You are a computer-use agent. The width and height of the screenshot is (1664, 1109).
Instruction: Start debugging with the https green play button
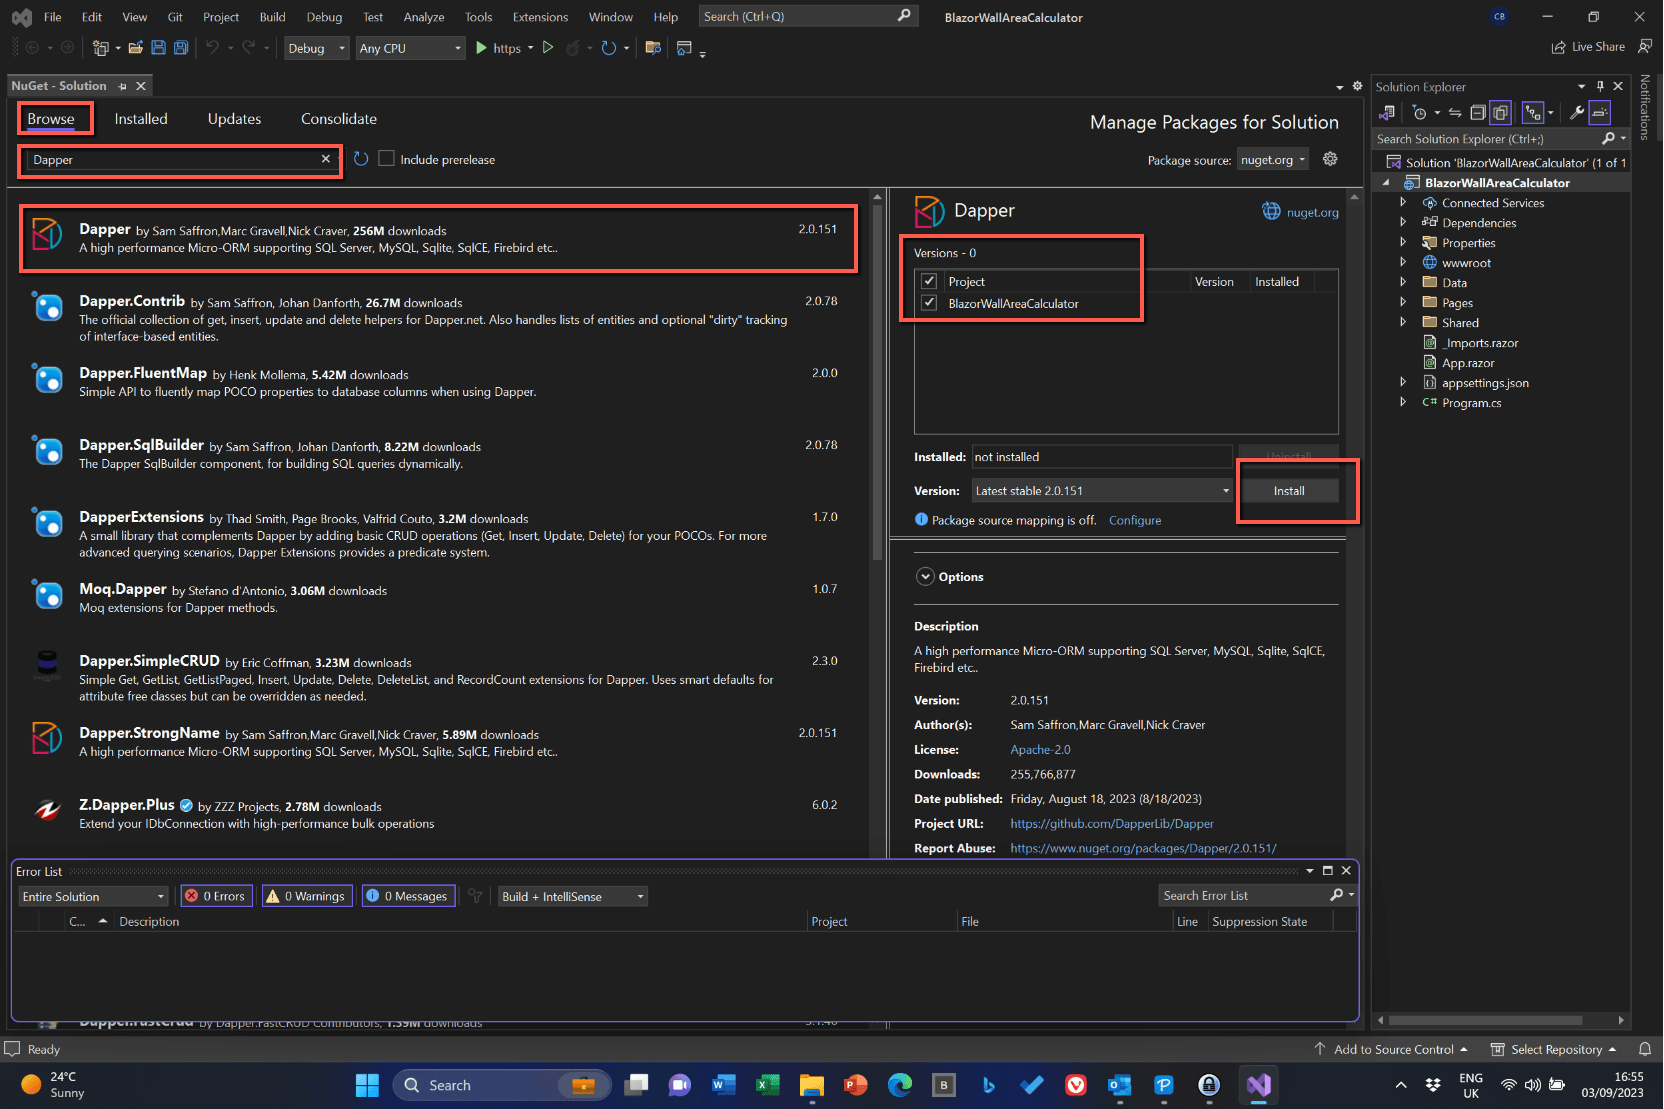(x=481, y=47)
